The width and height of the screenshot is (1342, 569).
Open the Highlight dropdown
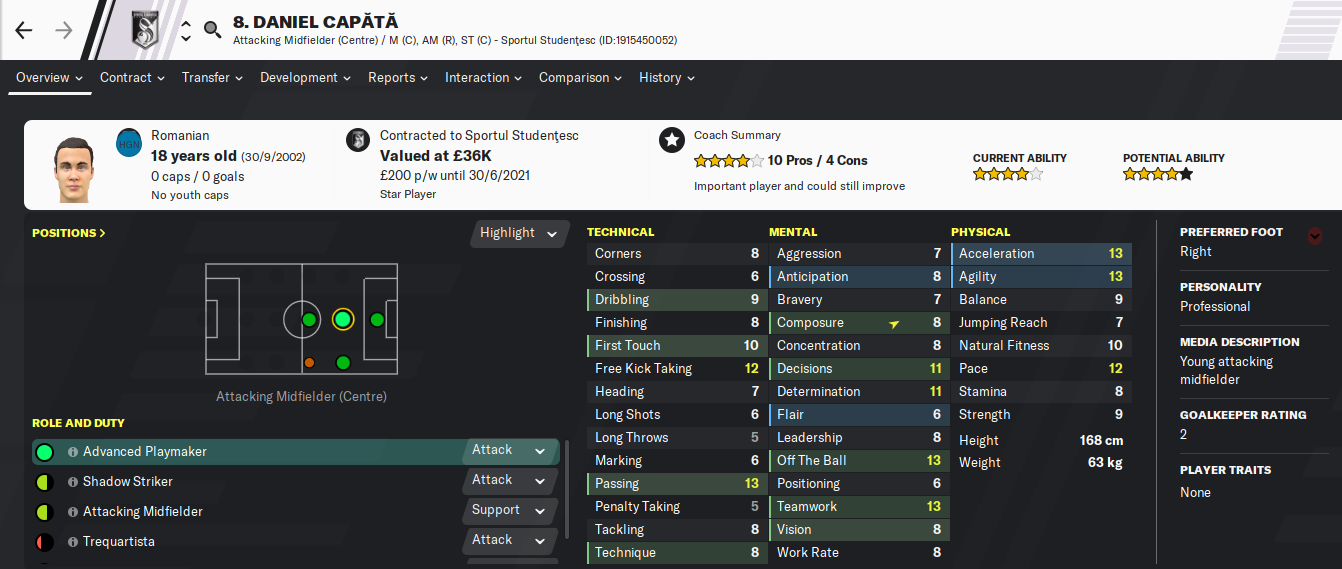click(x=518, y=233)
